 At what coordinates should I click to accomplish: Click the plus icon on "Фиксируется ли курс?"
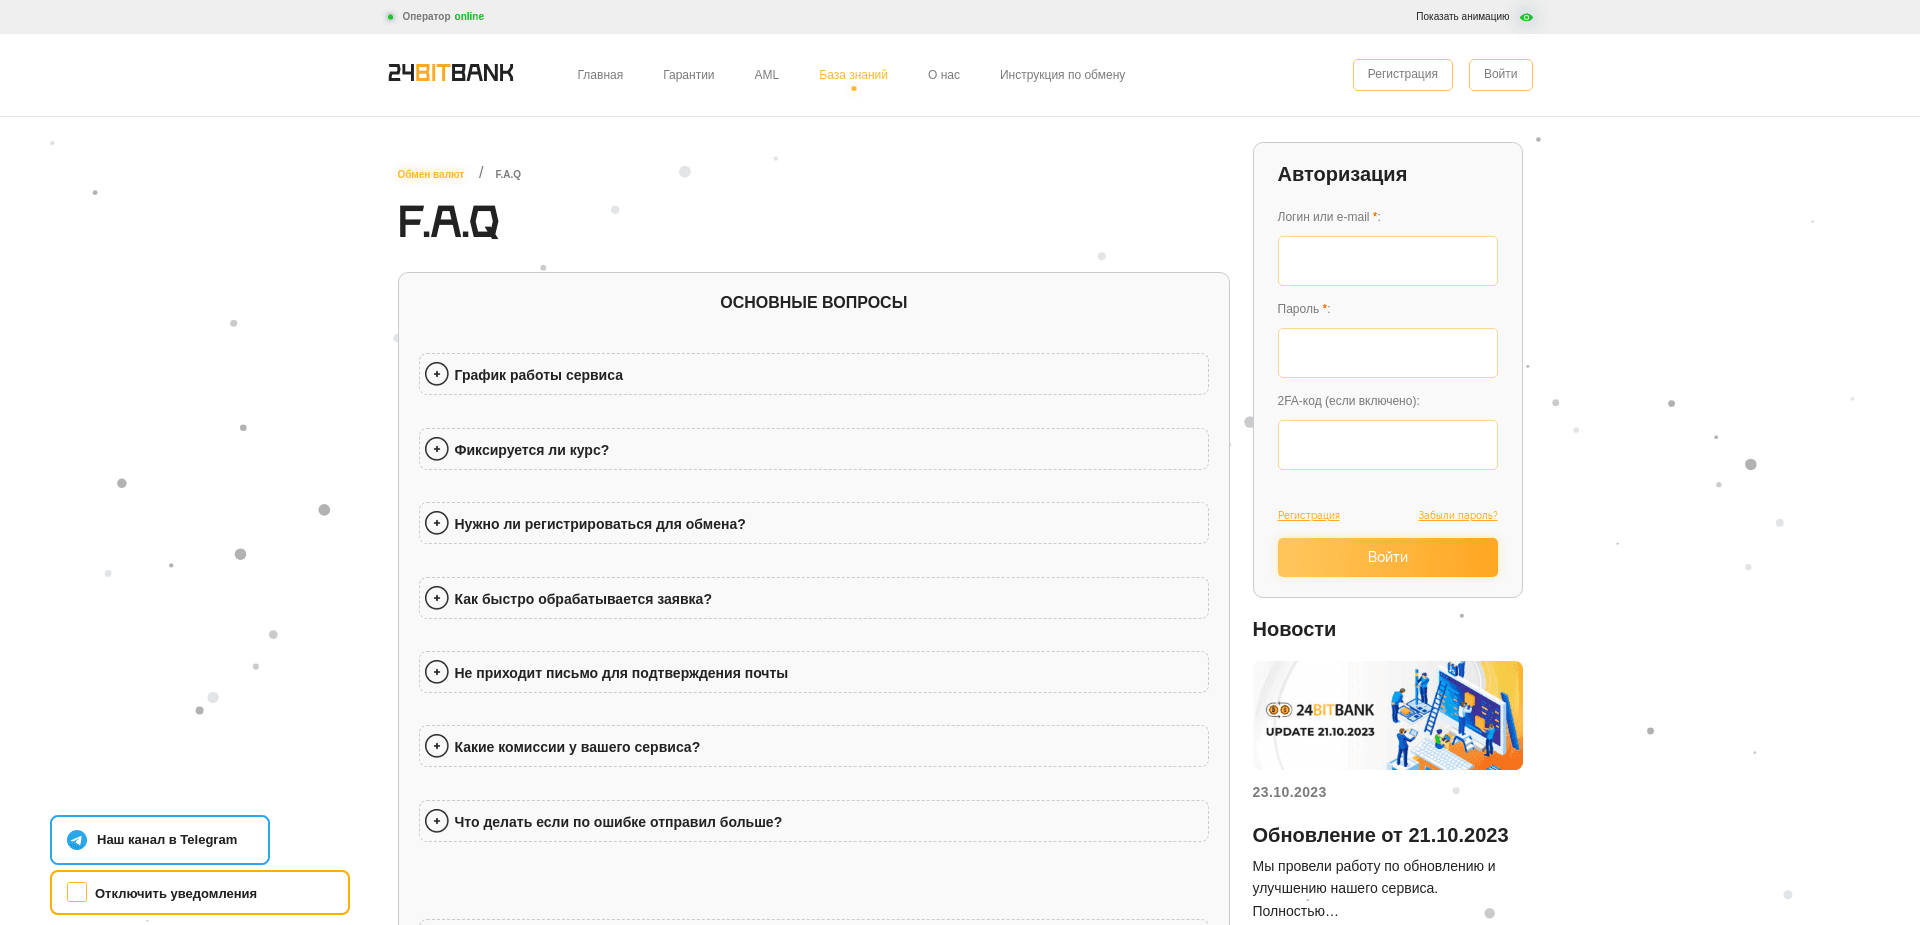[436, 448]
